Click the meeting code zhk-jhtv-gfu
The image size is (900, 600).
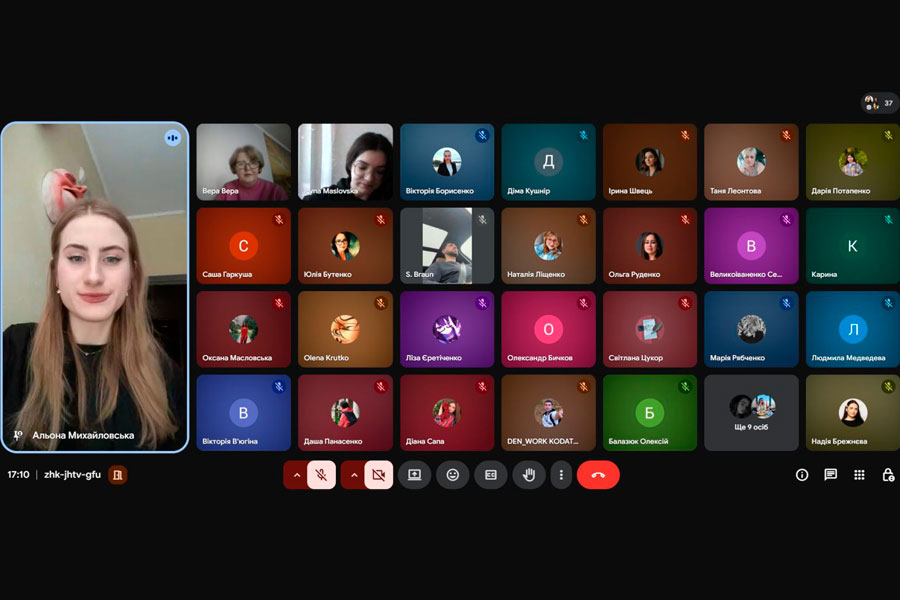pos(72,475)
